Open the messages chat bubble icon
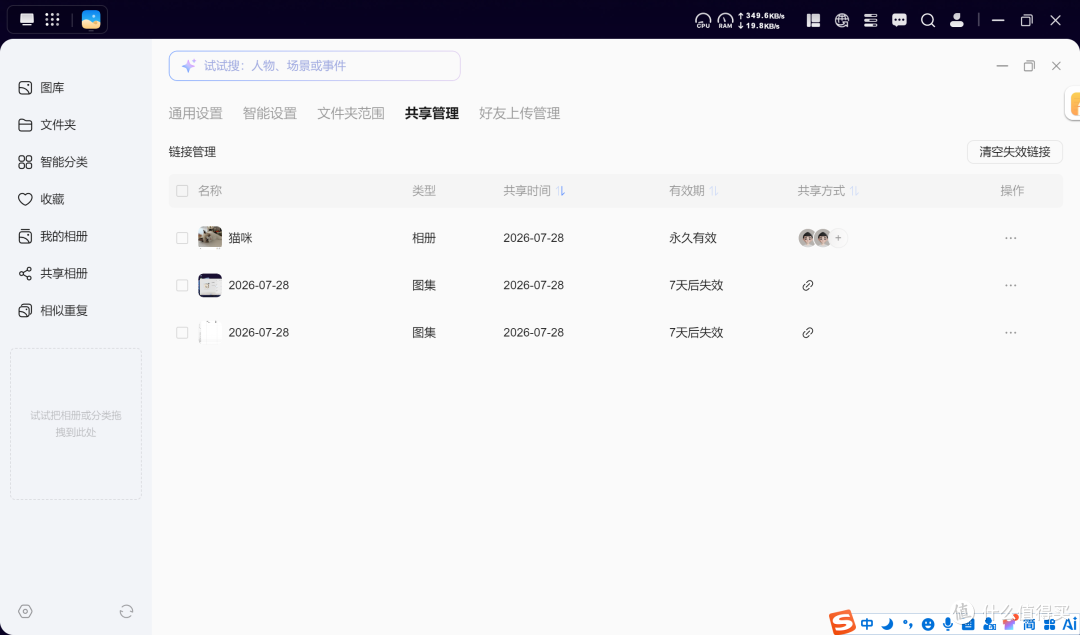 coord(899,20)
